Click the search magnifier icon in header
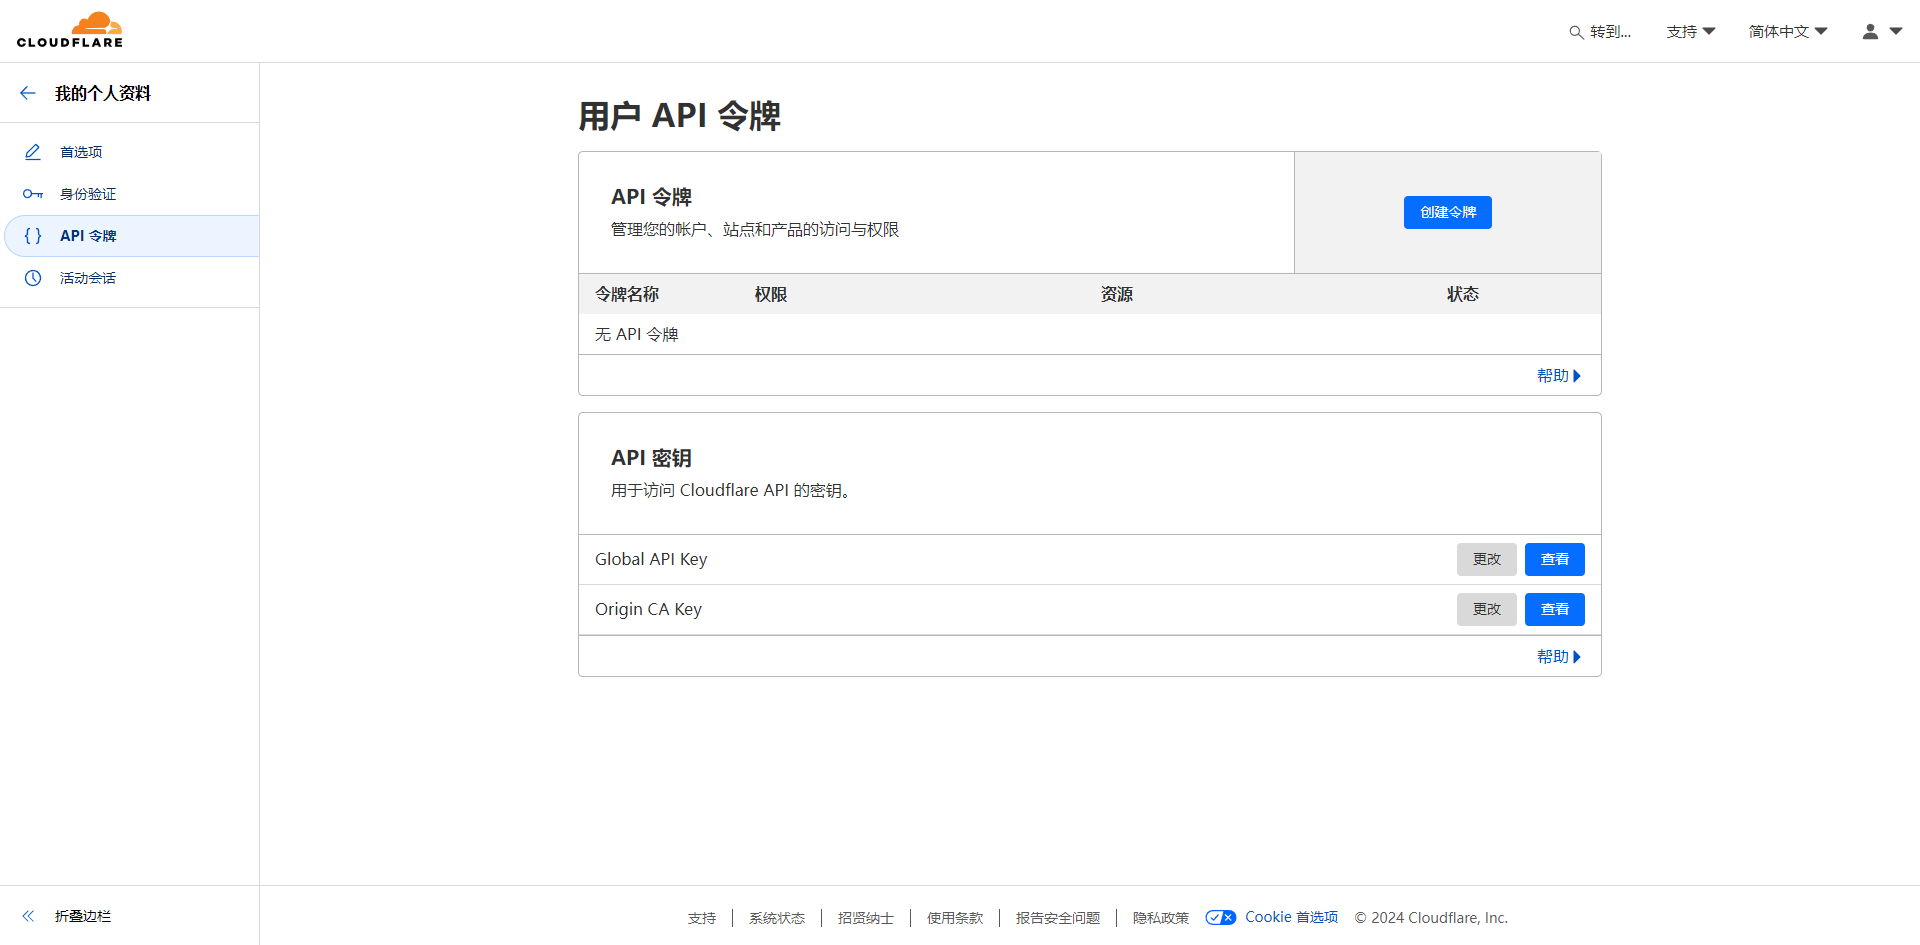 coord(1576,32)
